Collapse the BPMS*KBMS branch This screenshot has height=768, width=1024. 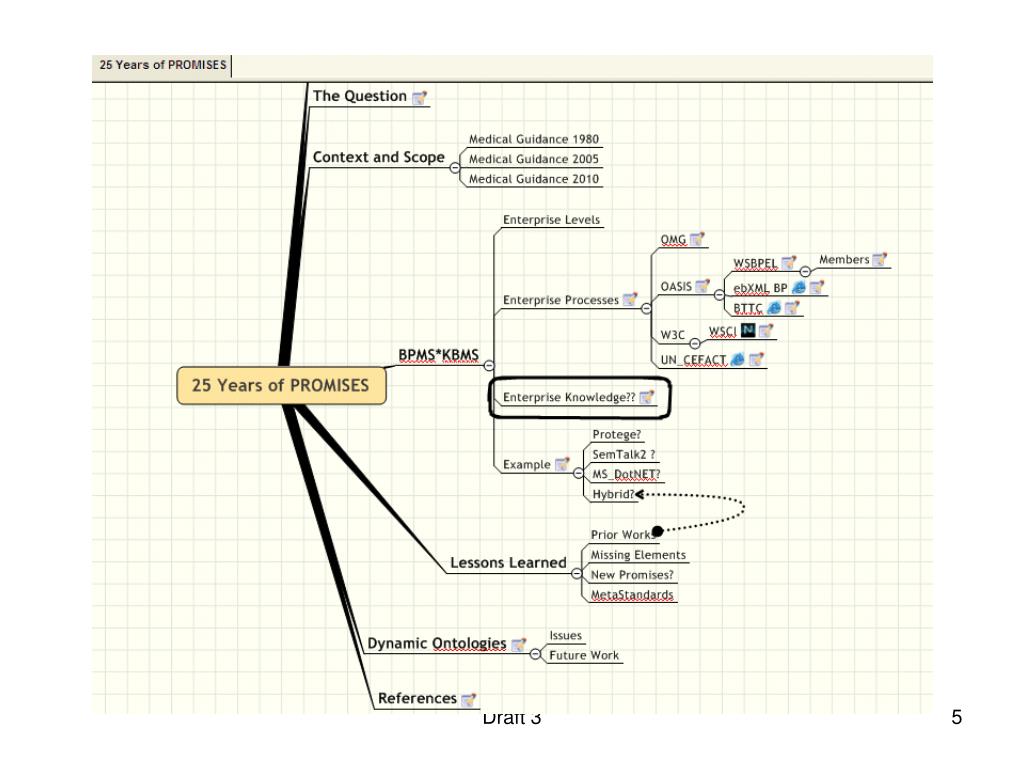point(488,366)
